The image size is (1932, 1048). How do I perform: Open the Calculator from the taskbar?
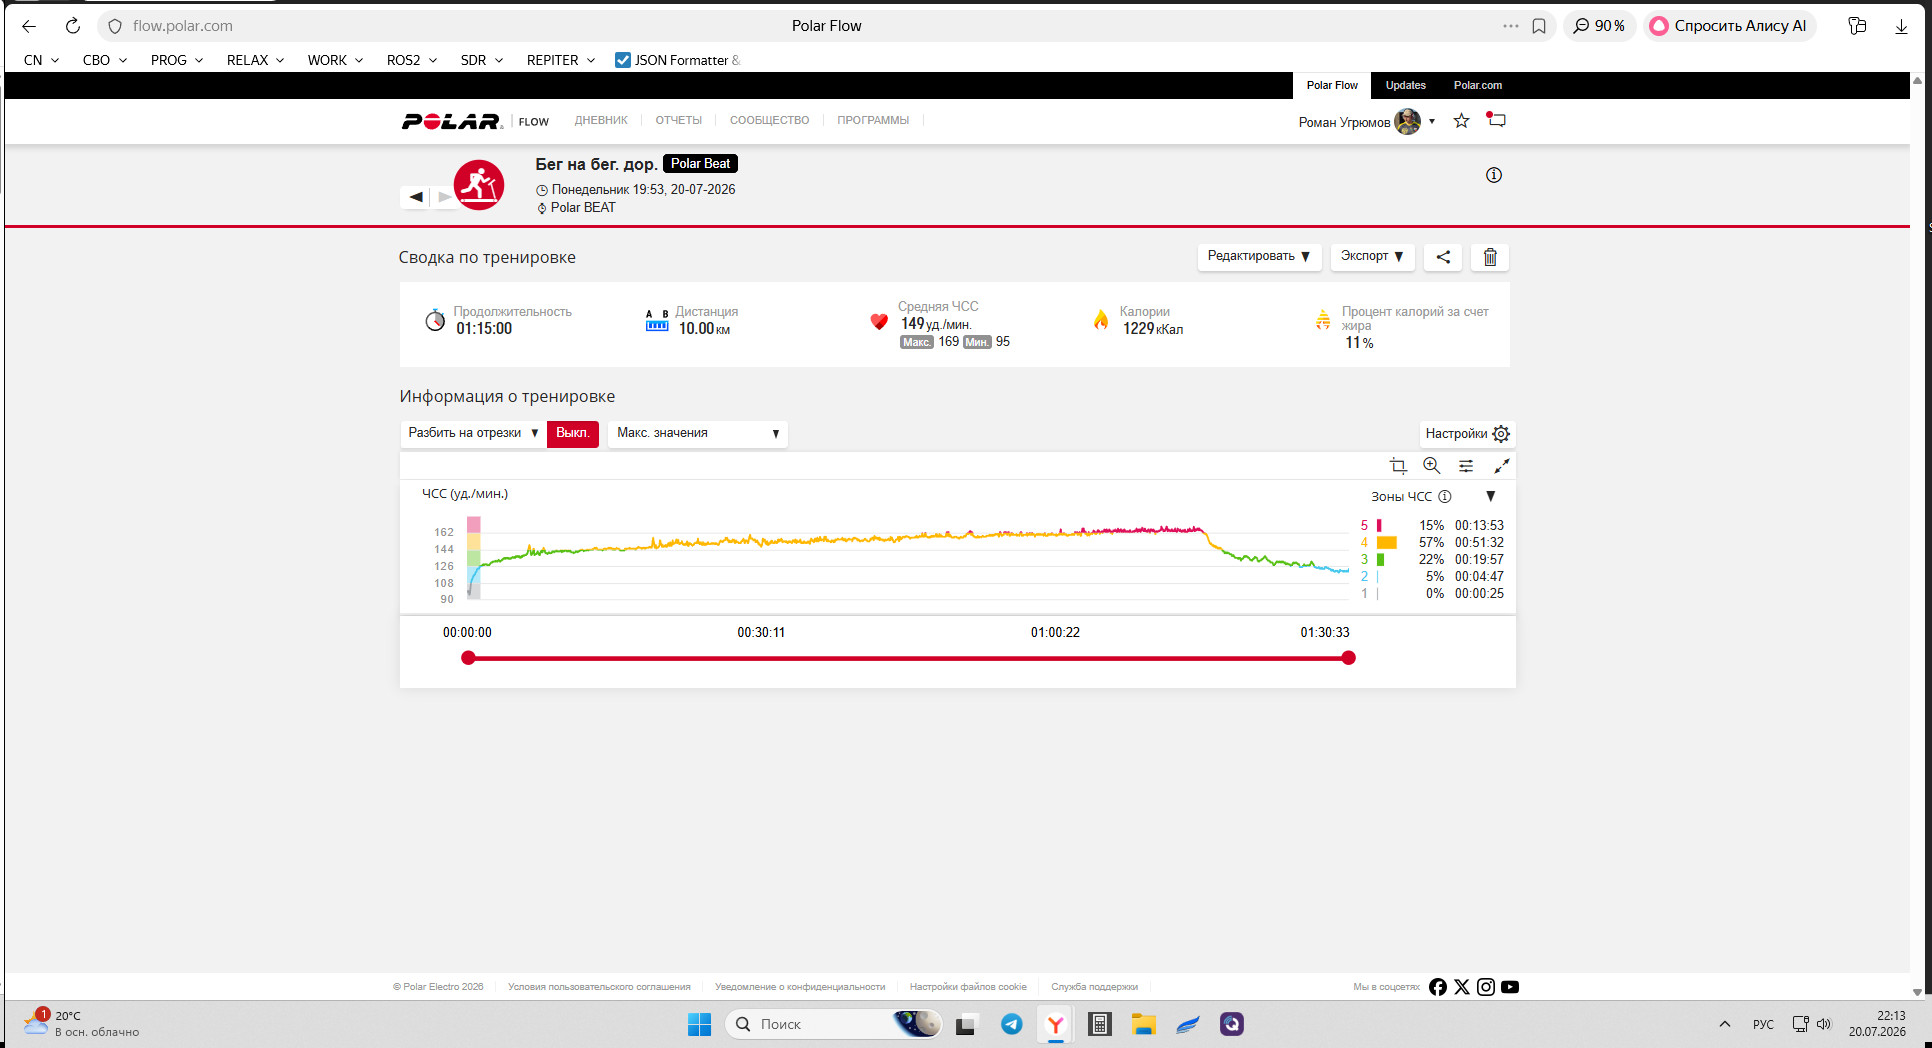(x=1100, y=1024)
